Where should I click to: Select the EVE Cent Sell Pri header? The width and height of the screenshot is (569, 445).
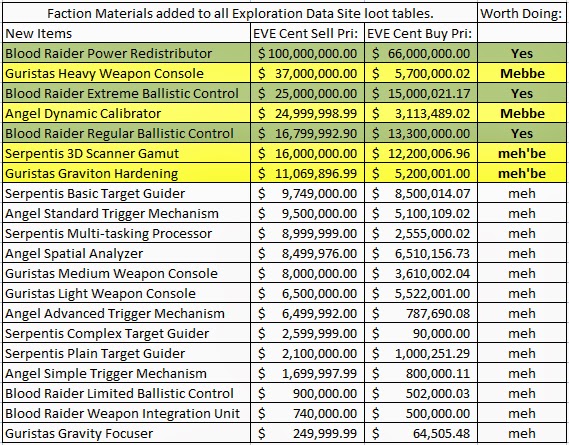[x=307, y=33]
